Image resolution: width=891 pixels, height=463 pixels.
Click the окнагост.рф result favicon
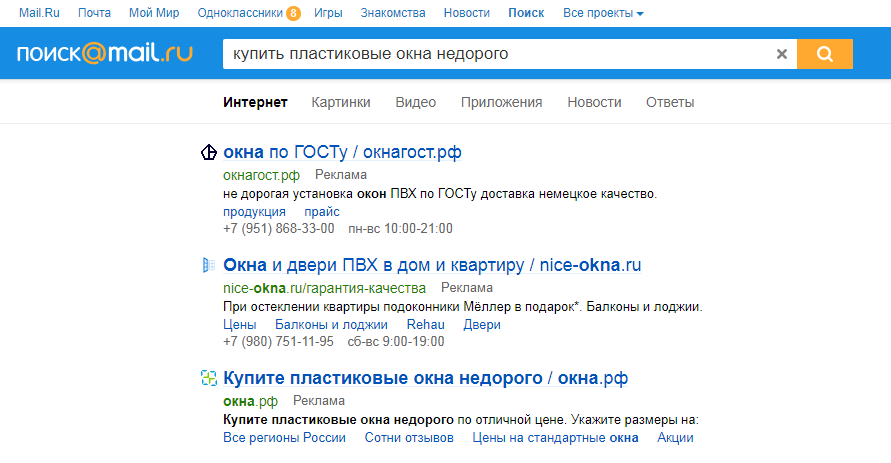(x=209, y=153)
